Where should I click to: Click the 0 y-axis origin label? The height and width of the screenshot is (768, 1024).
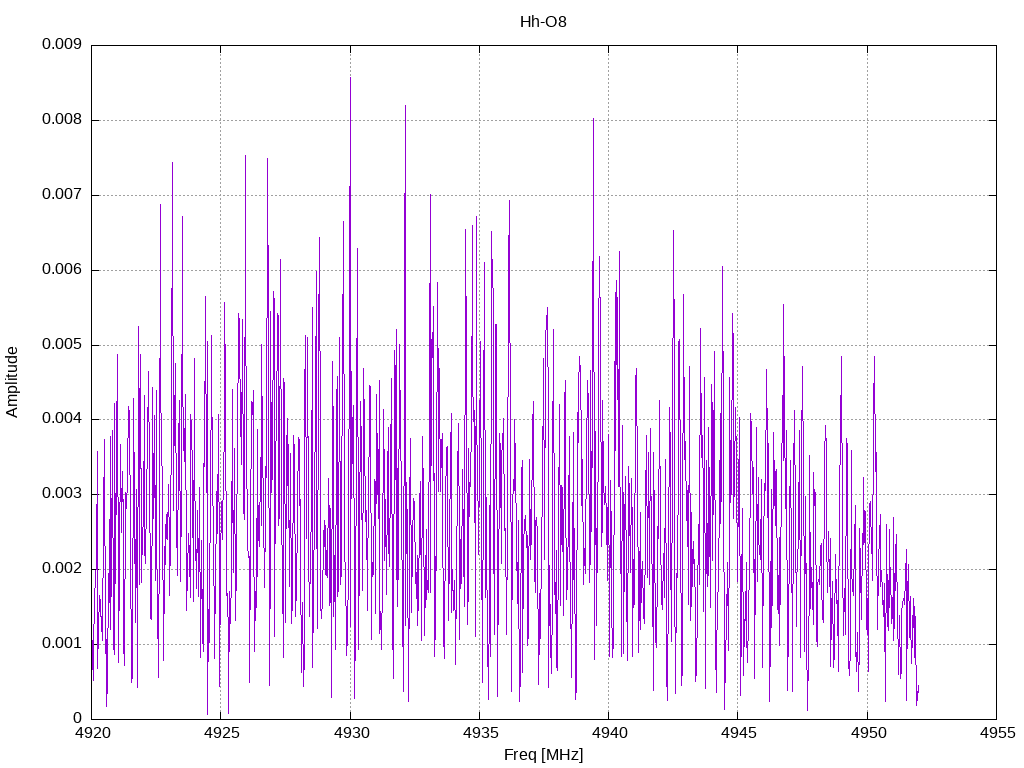(x=78, y=718)
